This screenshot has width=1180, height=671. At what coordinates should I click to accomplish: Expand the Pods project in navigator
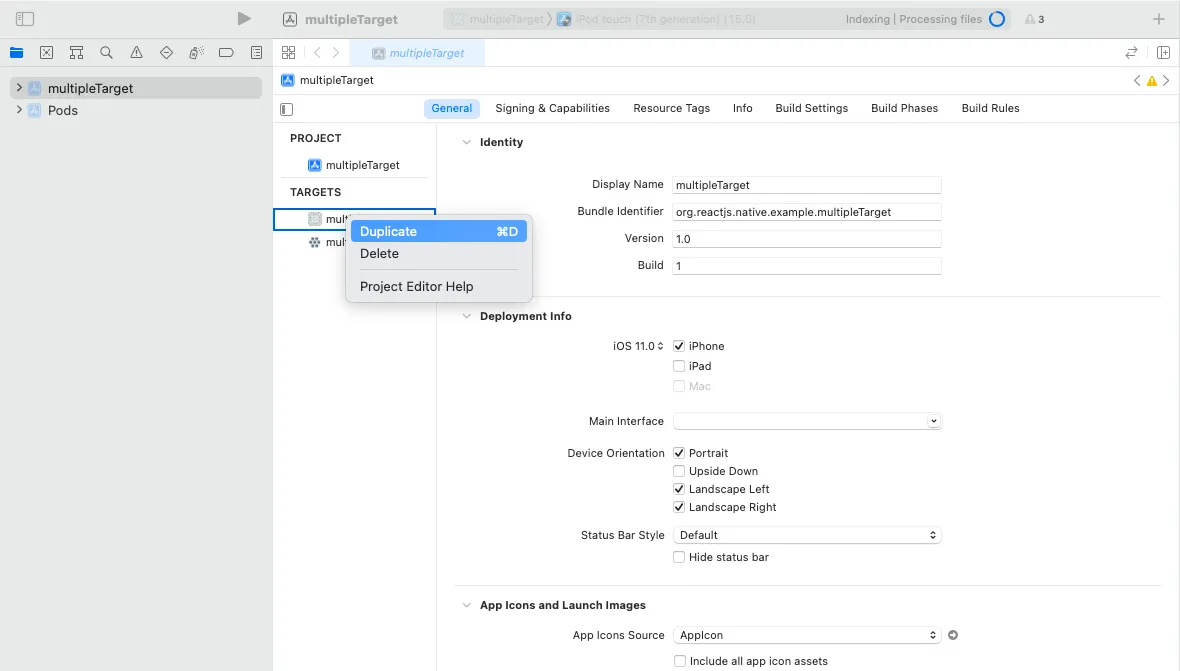19,110
